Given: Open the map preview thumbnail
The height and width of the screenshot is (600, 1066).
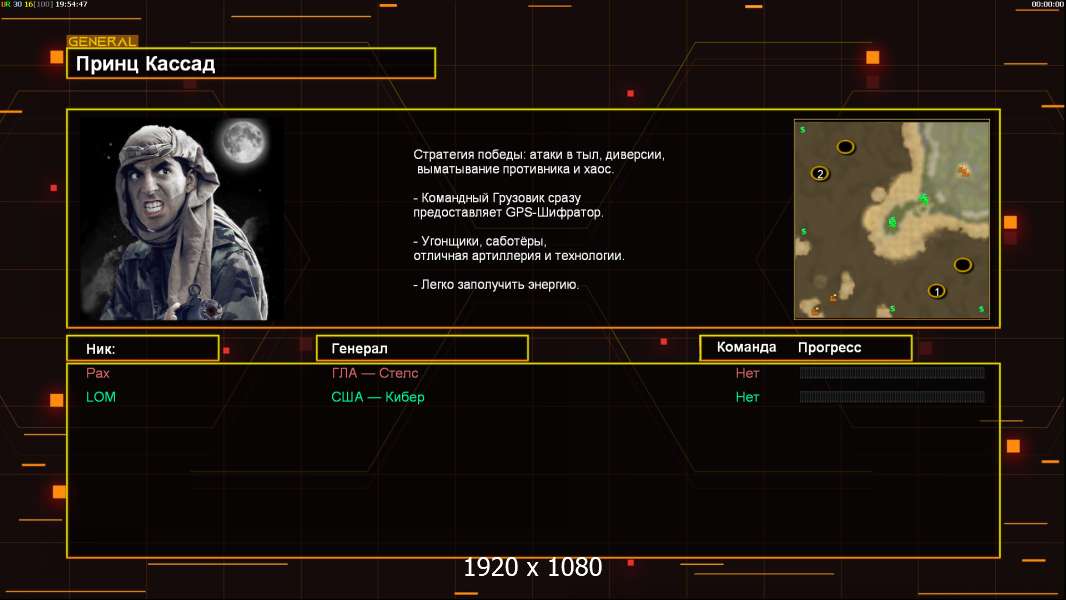Looking at the screenshot, I should click(892, 219).
